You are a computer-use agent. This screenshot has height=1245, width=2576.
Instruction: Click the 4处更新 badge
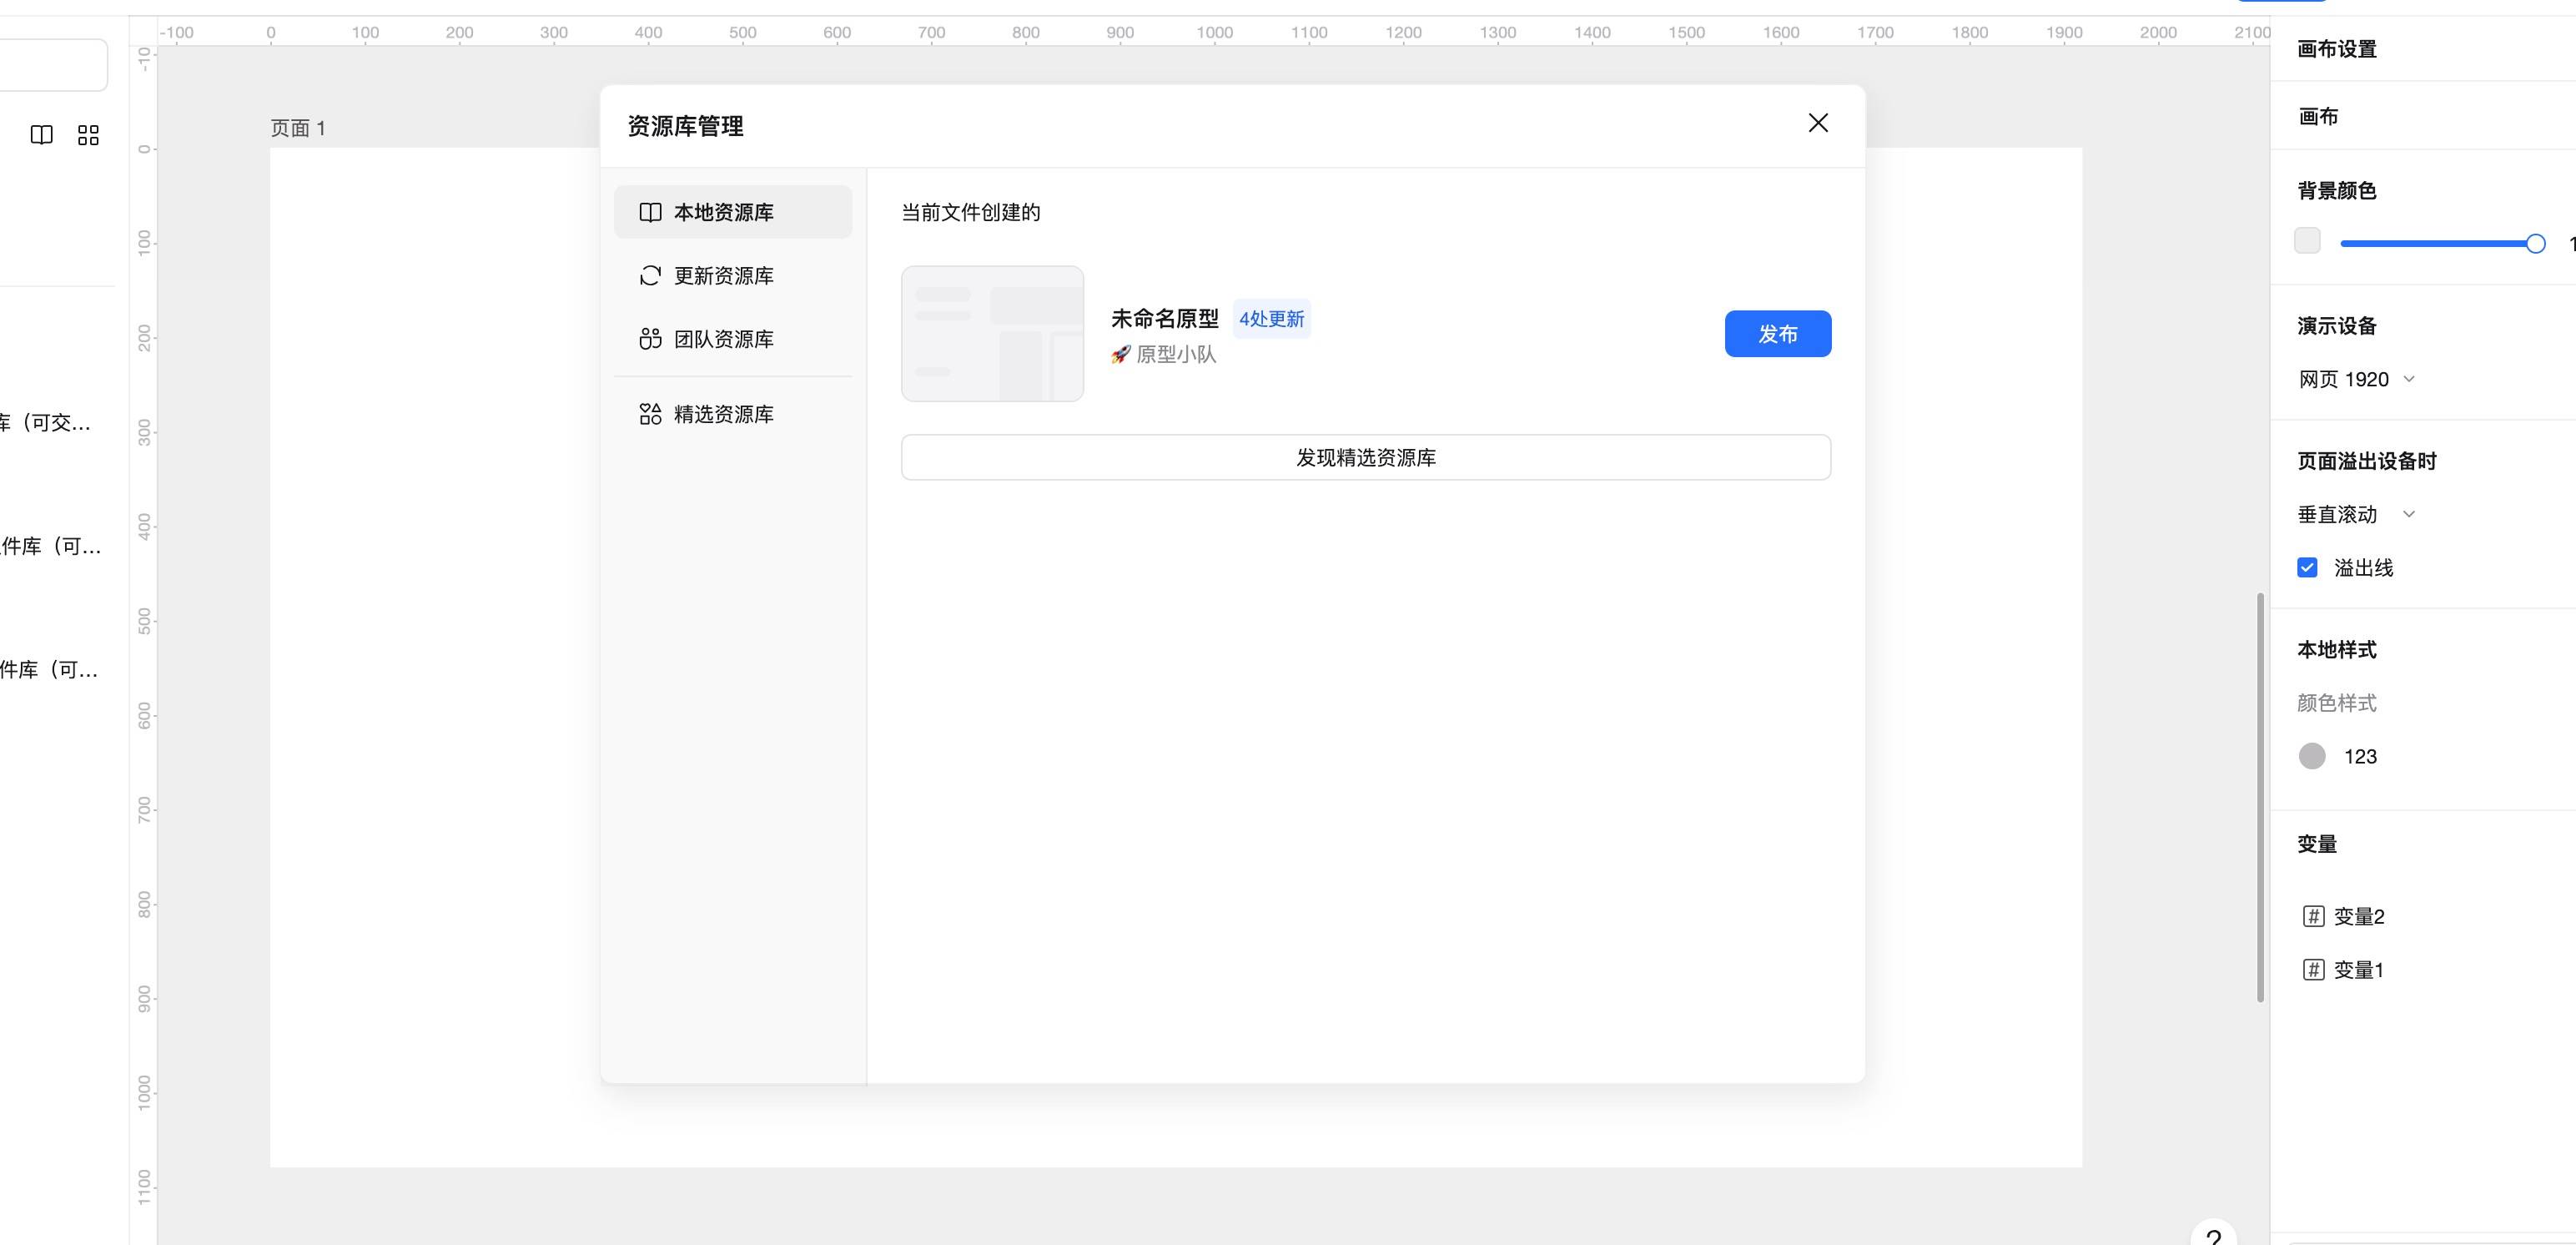click(x=1272, y=319)
